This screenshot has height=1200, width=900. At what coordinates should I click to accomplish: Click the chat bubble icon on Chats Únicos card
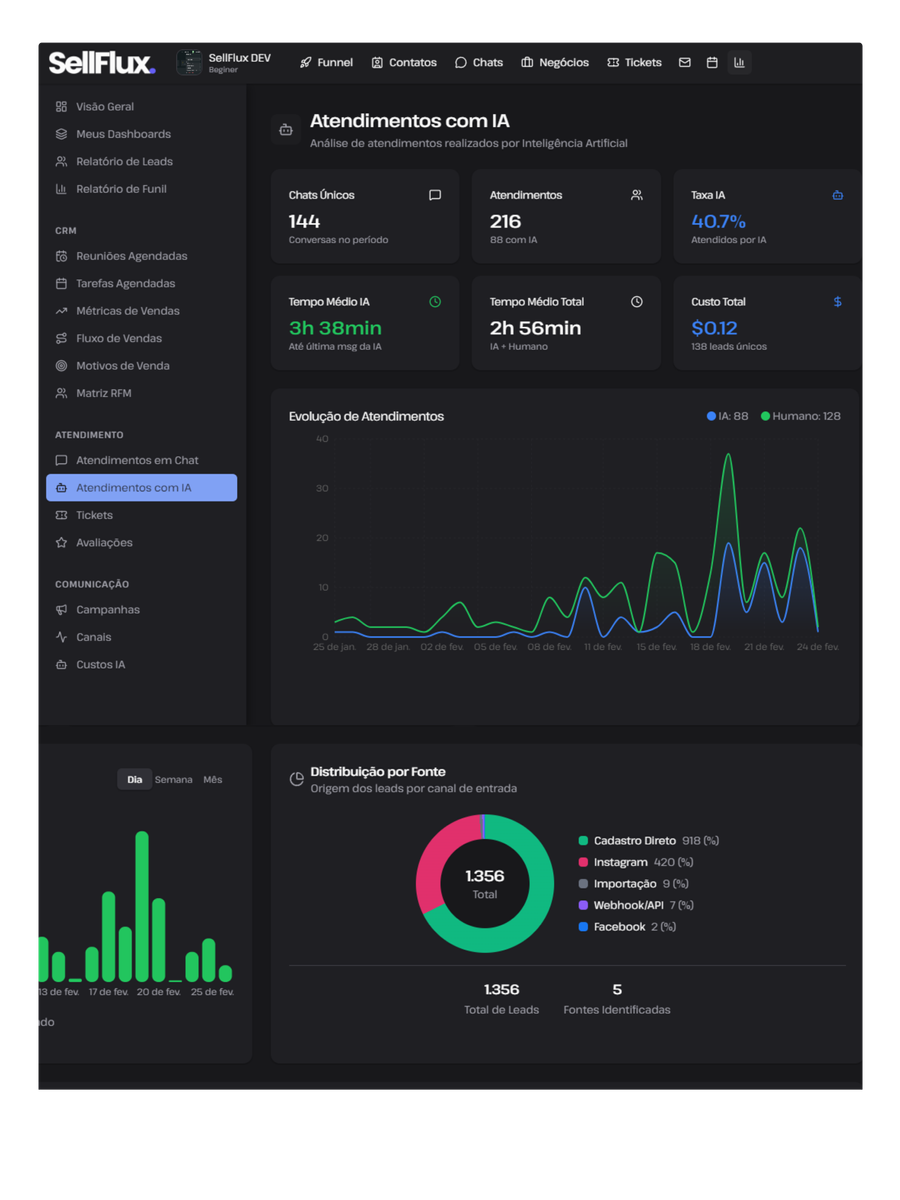click(x=435, y=195)
